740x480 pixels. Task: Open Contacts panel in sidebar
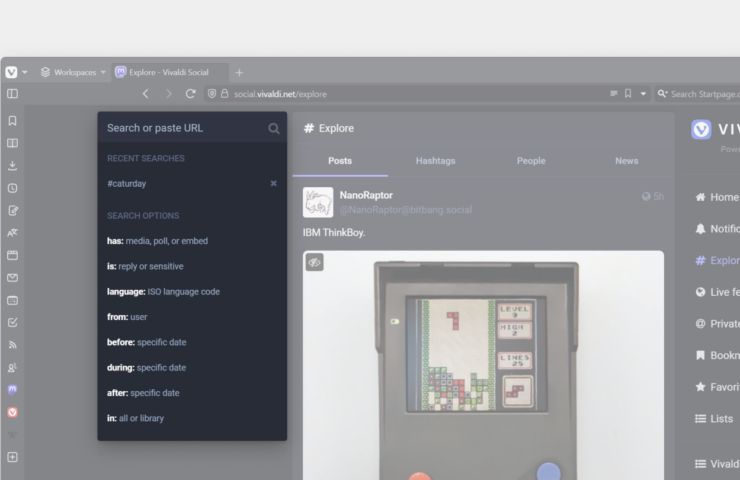13,367
